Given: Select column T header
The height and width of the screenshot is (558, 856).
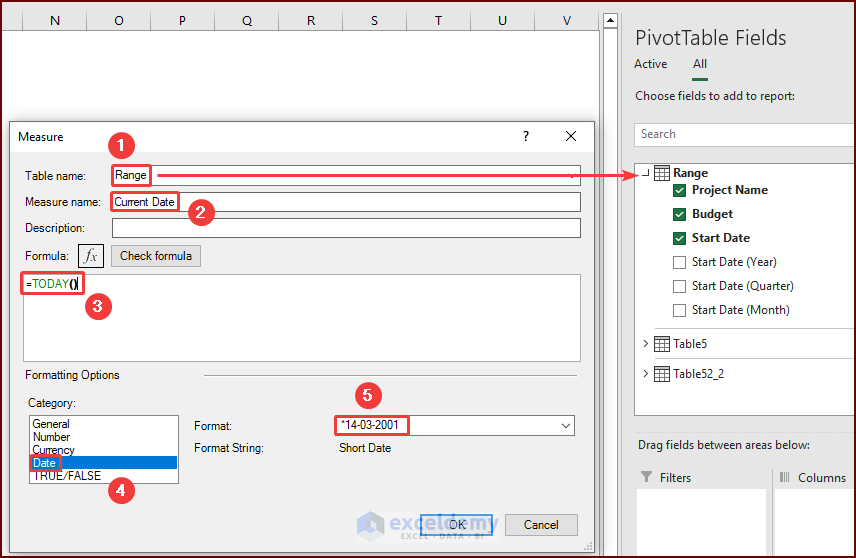Looking at the screenshot, I should (438, 21).
